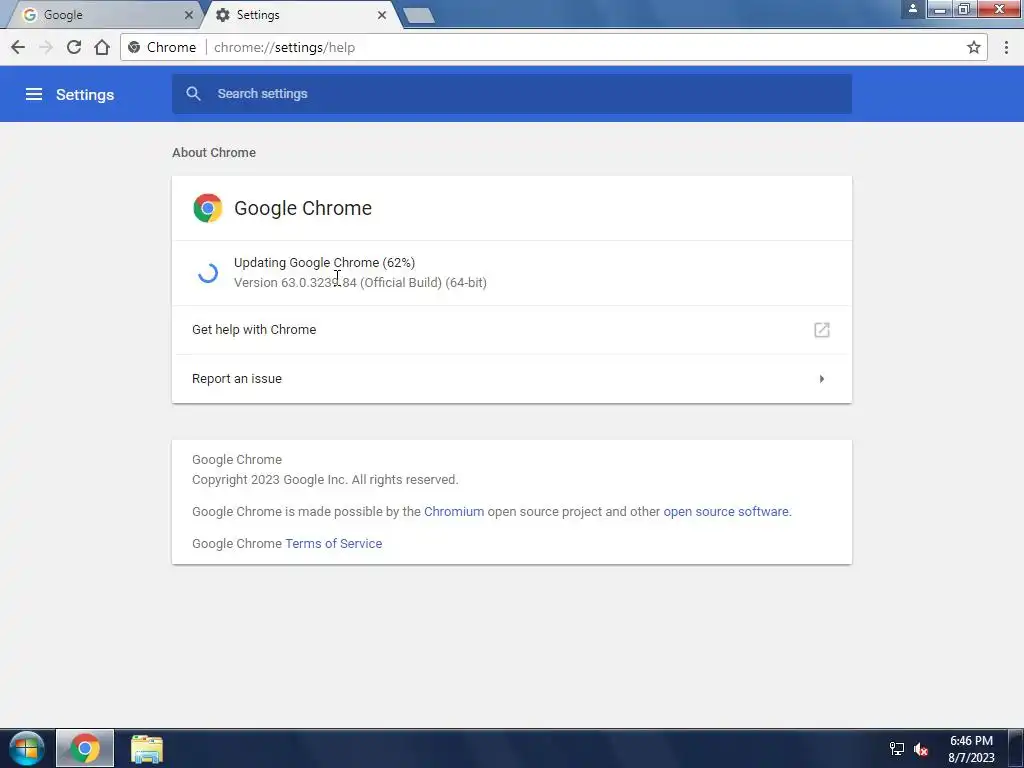The image size is (1024, 768).
Task: Reload the current page
Action: 74,47
